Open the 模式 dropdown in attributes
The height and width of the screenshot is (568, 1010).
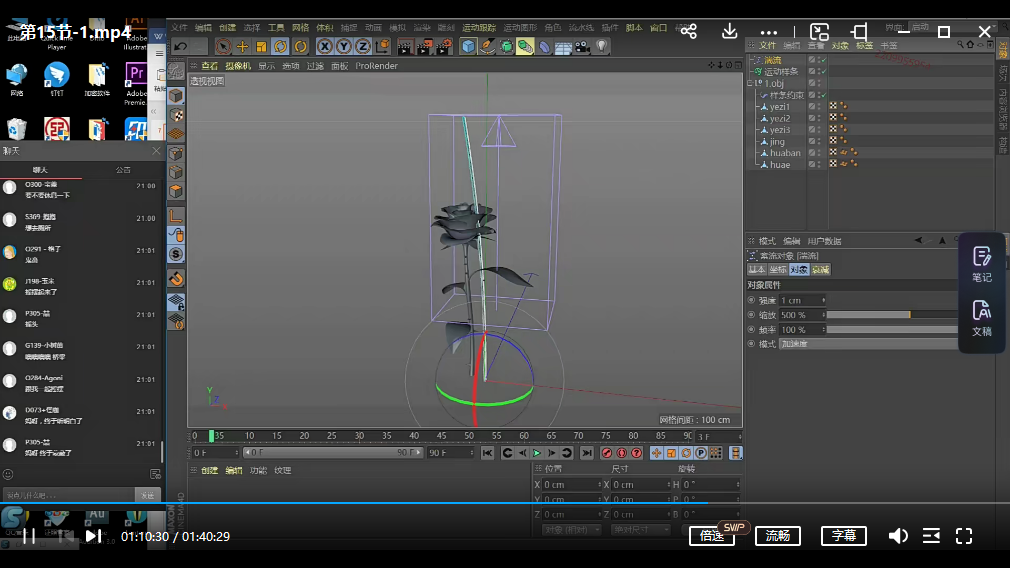point(868,344)
